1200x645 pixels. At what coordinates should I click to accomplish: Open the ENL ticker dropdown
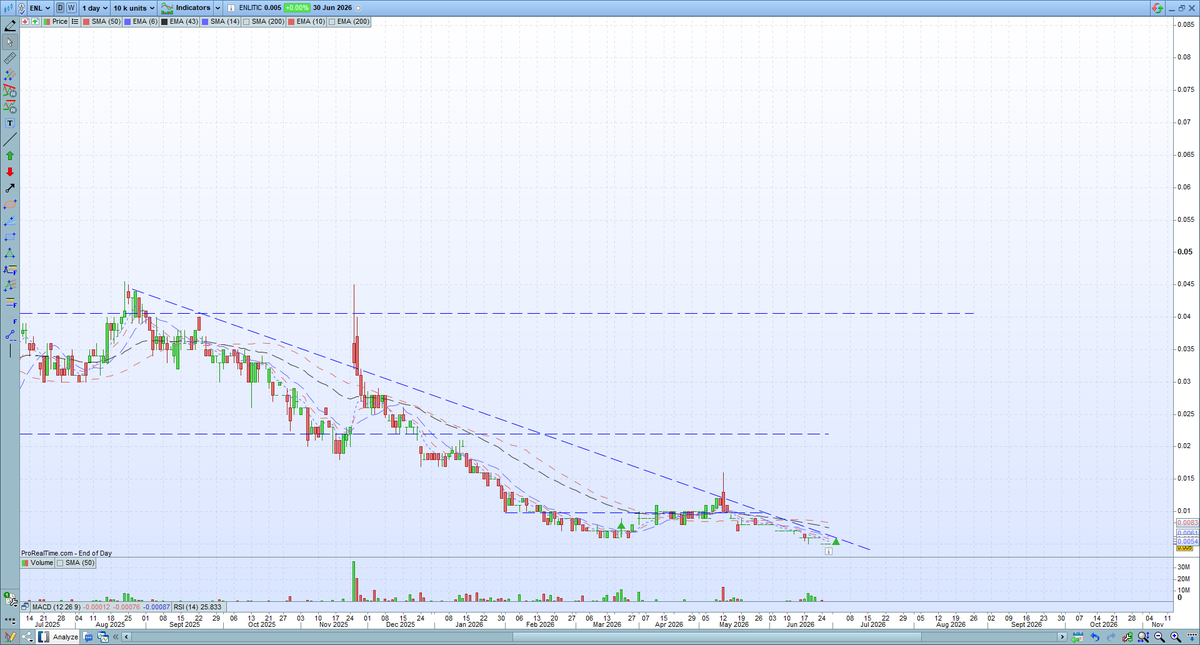pos(39,7)
